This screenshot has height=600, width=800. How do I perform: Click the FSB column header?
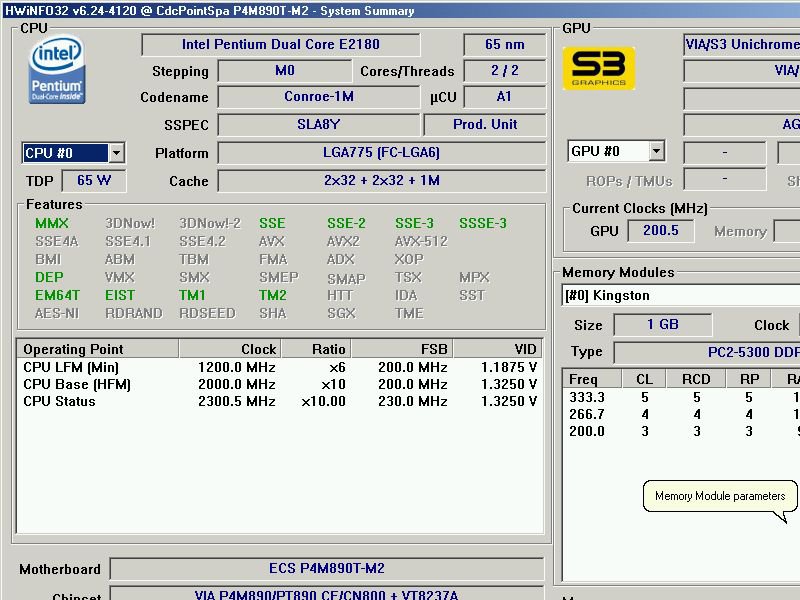tap(402, 349)
